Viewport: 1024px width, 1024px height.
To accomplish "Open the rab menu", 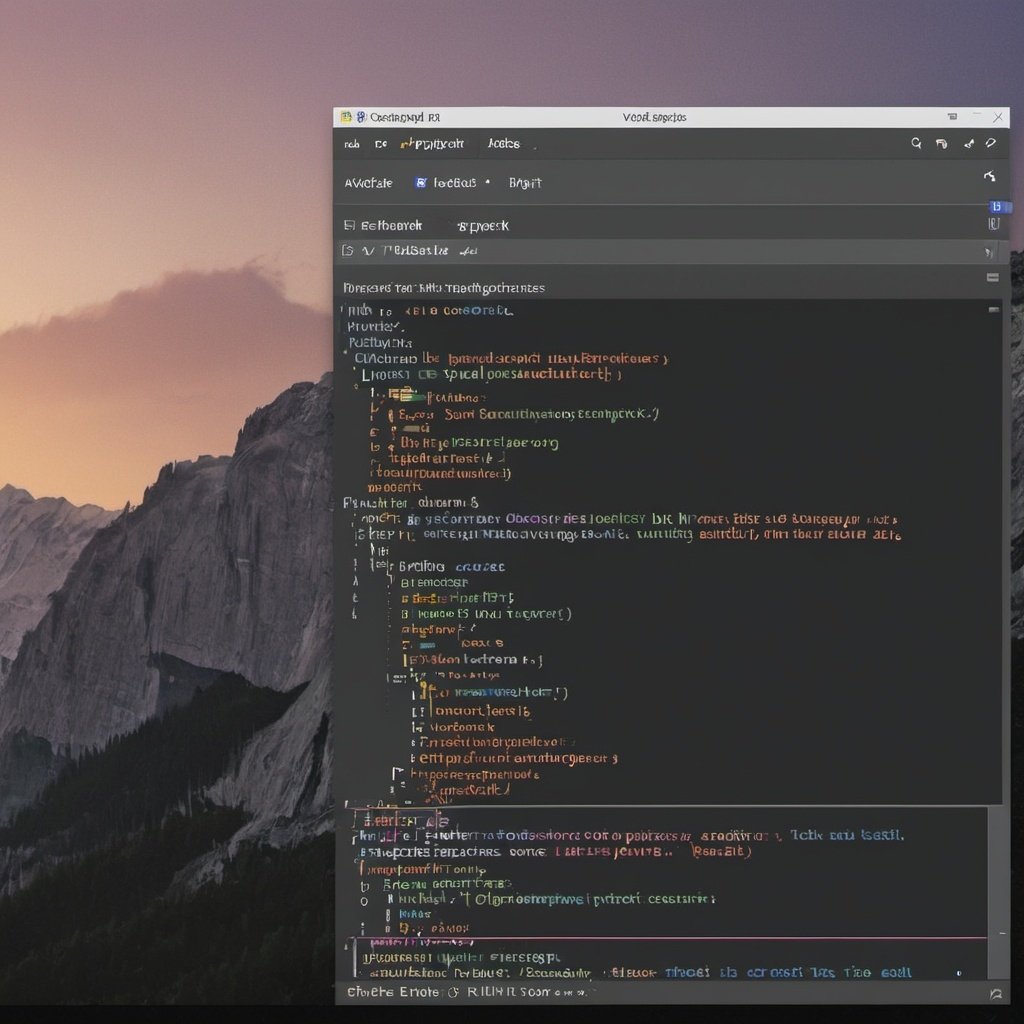I will pyautogui.click(x=352, y=144).
